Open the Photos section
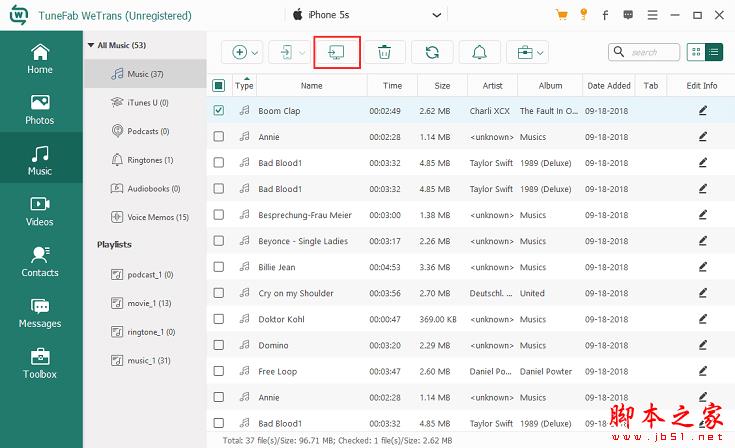735x448 pixels. (x=40, y=110)
